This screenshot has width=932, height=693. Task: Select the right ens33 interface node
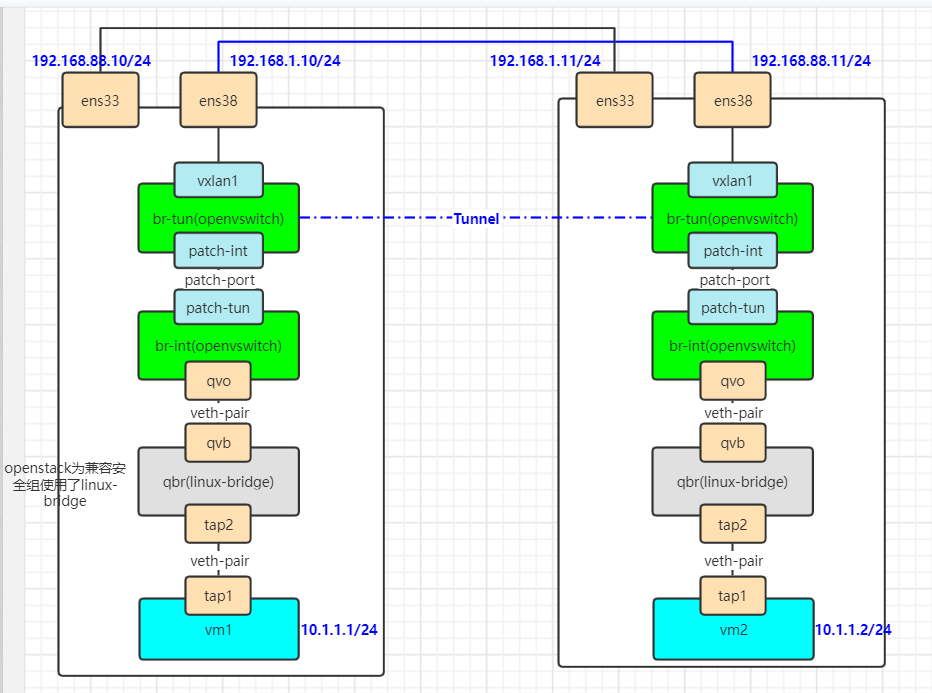(614, 100)
